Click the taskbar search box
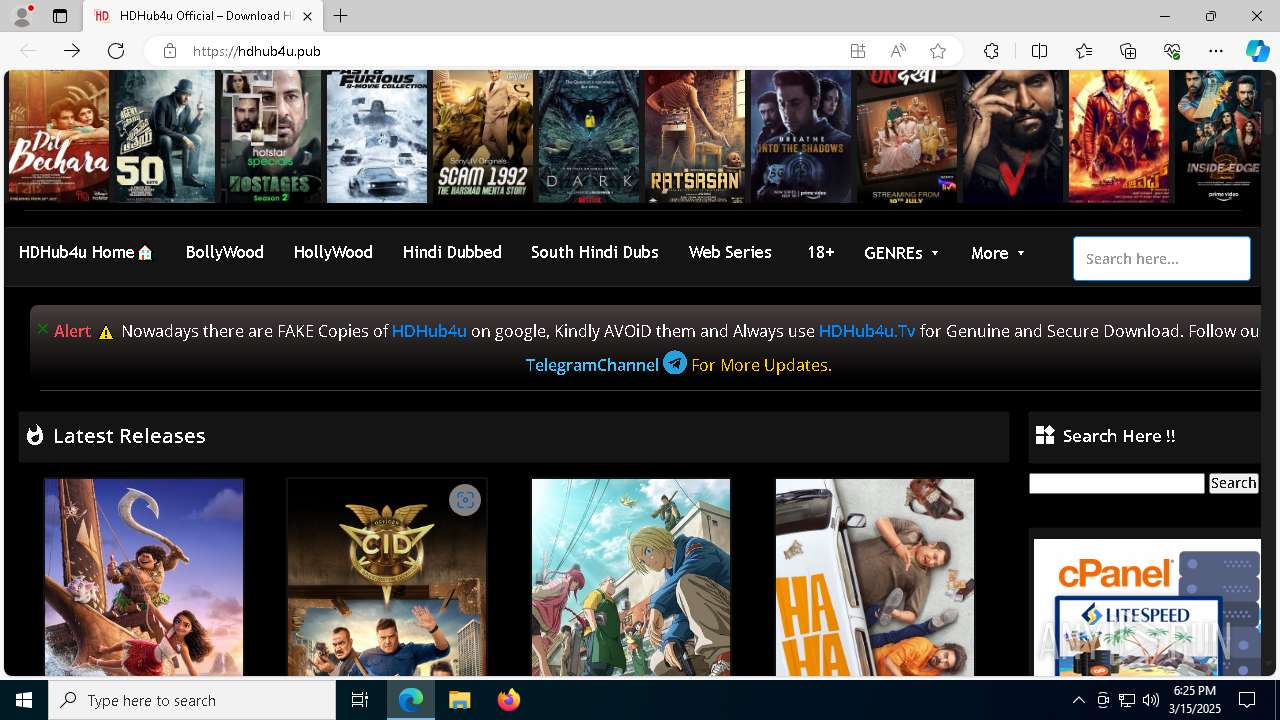Viewport: 1280px width, 720px height. [192, 700]
